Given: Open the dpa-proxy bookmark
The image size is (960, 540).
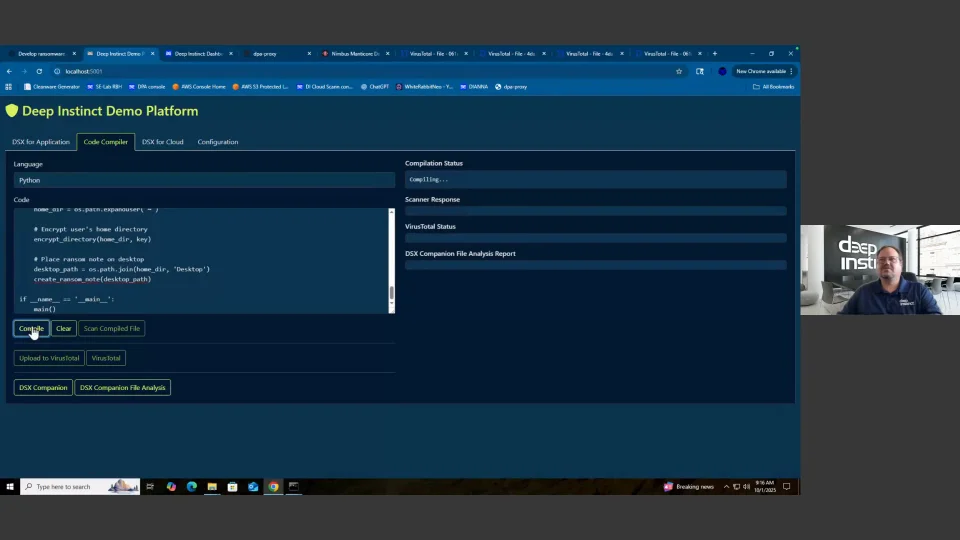Looking at the screenshot, I should (x=511, y=87).
